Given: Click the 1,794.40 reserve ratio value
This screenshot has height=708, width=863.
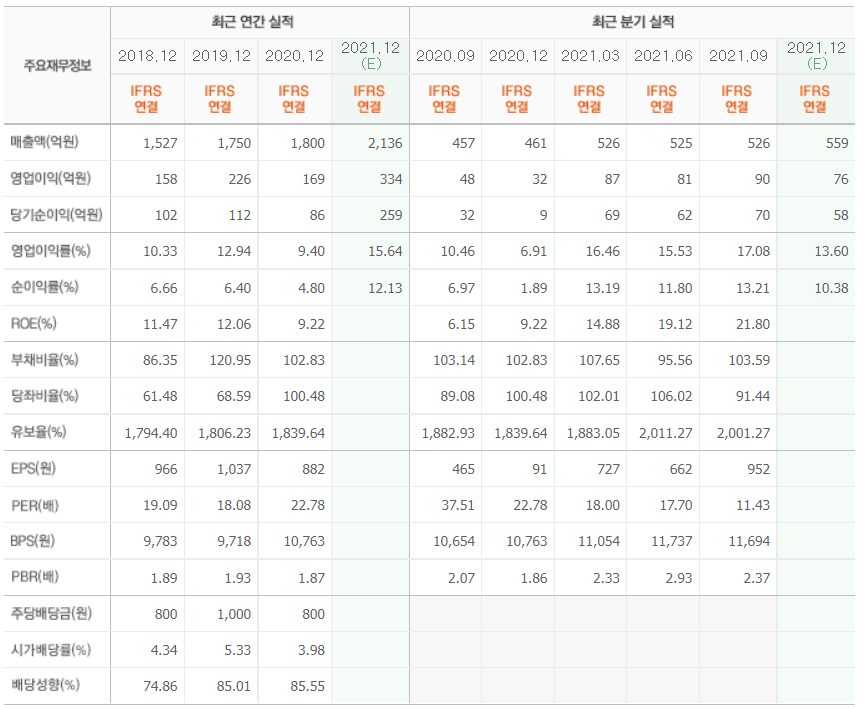Looking at the screenshot, I should [151, 434].
